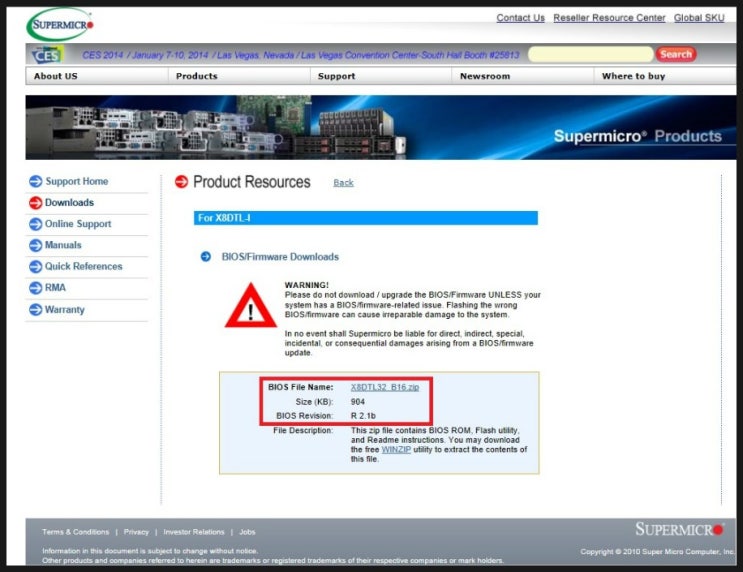The image size is (743, 572).
Task: Open Warranty in the sidebar
Action: 64,310
